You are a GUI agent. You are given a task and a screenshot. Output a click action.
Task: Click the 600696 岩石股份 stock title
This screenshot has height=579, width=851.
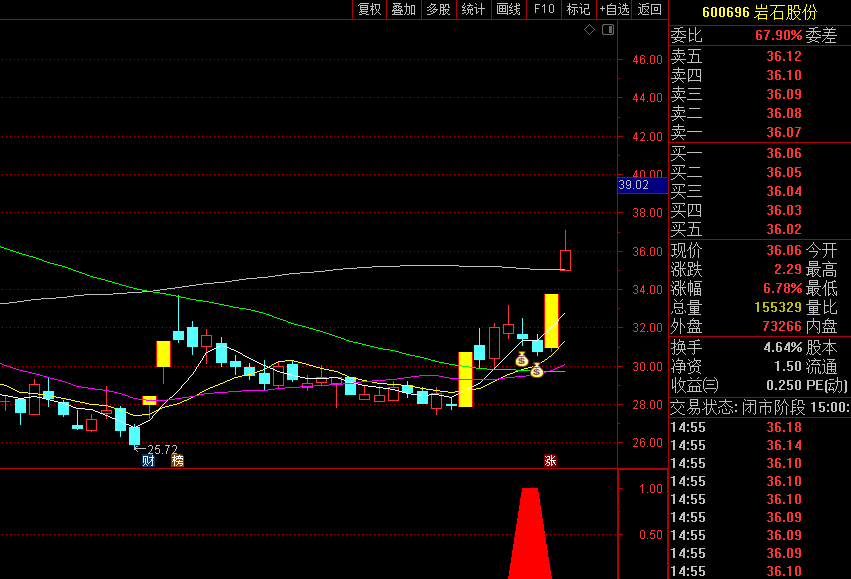pos(759,12)
